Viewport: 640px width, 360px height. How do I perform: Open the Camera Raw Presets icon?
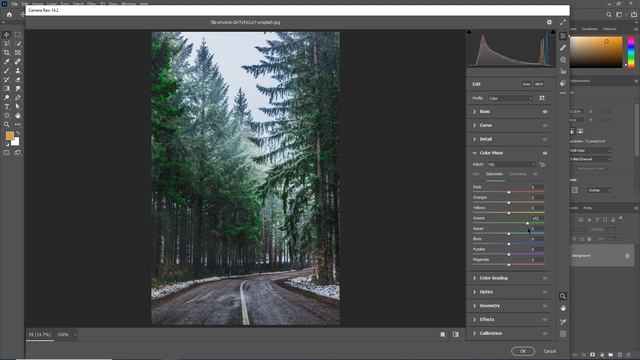(x=563, y=83)
